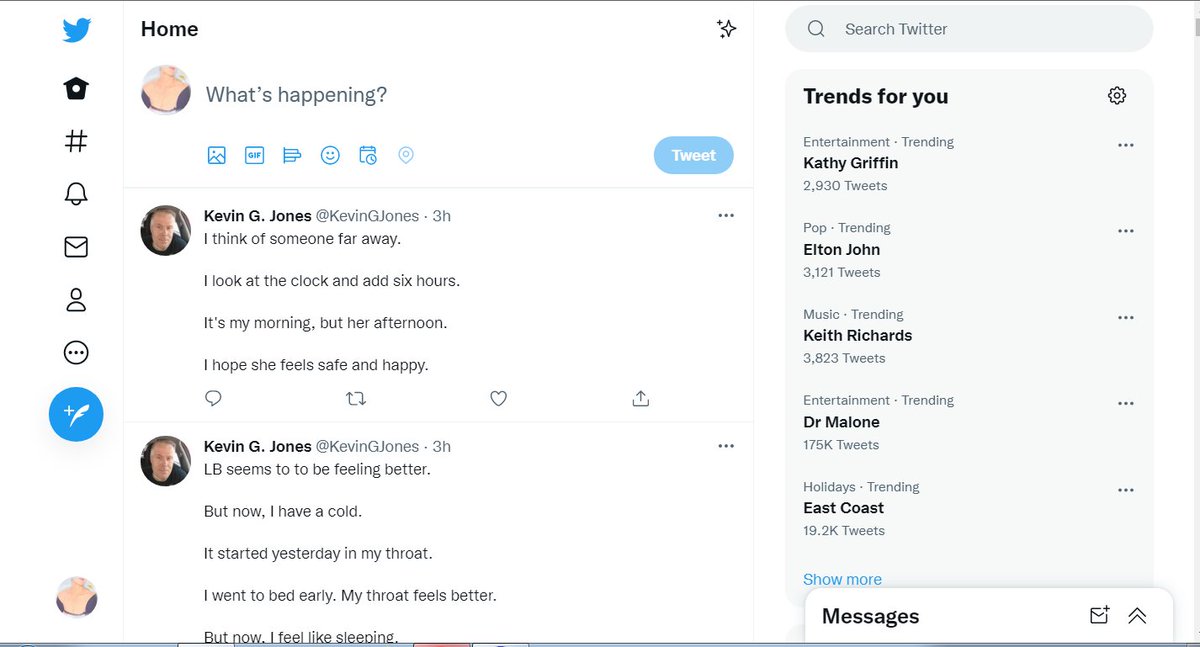Add an image via the media icon
This screenshot has width=1200, height=647.
pyautogui.click(x=217, y=155)
